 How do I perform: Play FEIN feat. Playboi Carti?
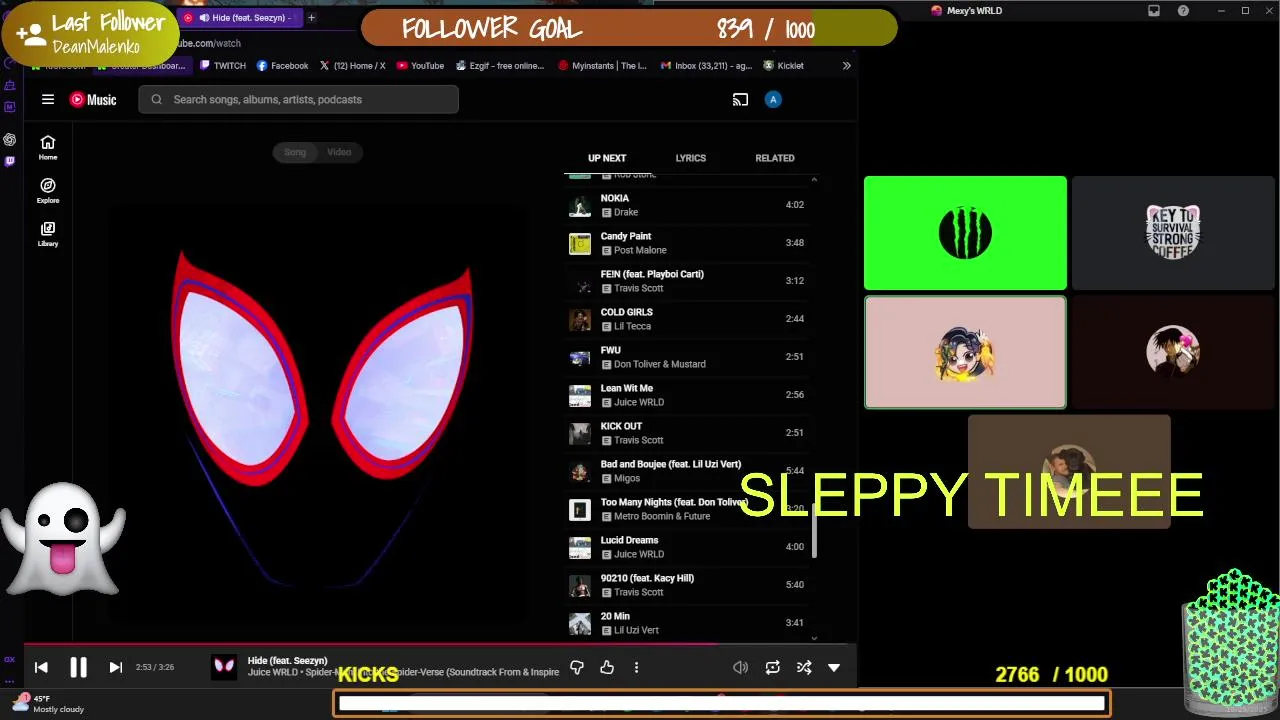tap(690, 281)
